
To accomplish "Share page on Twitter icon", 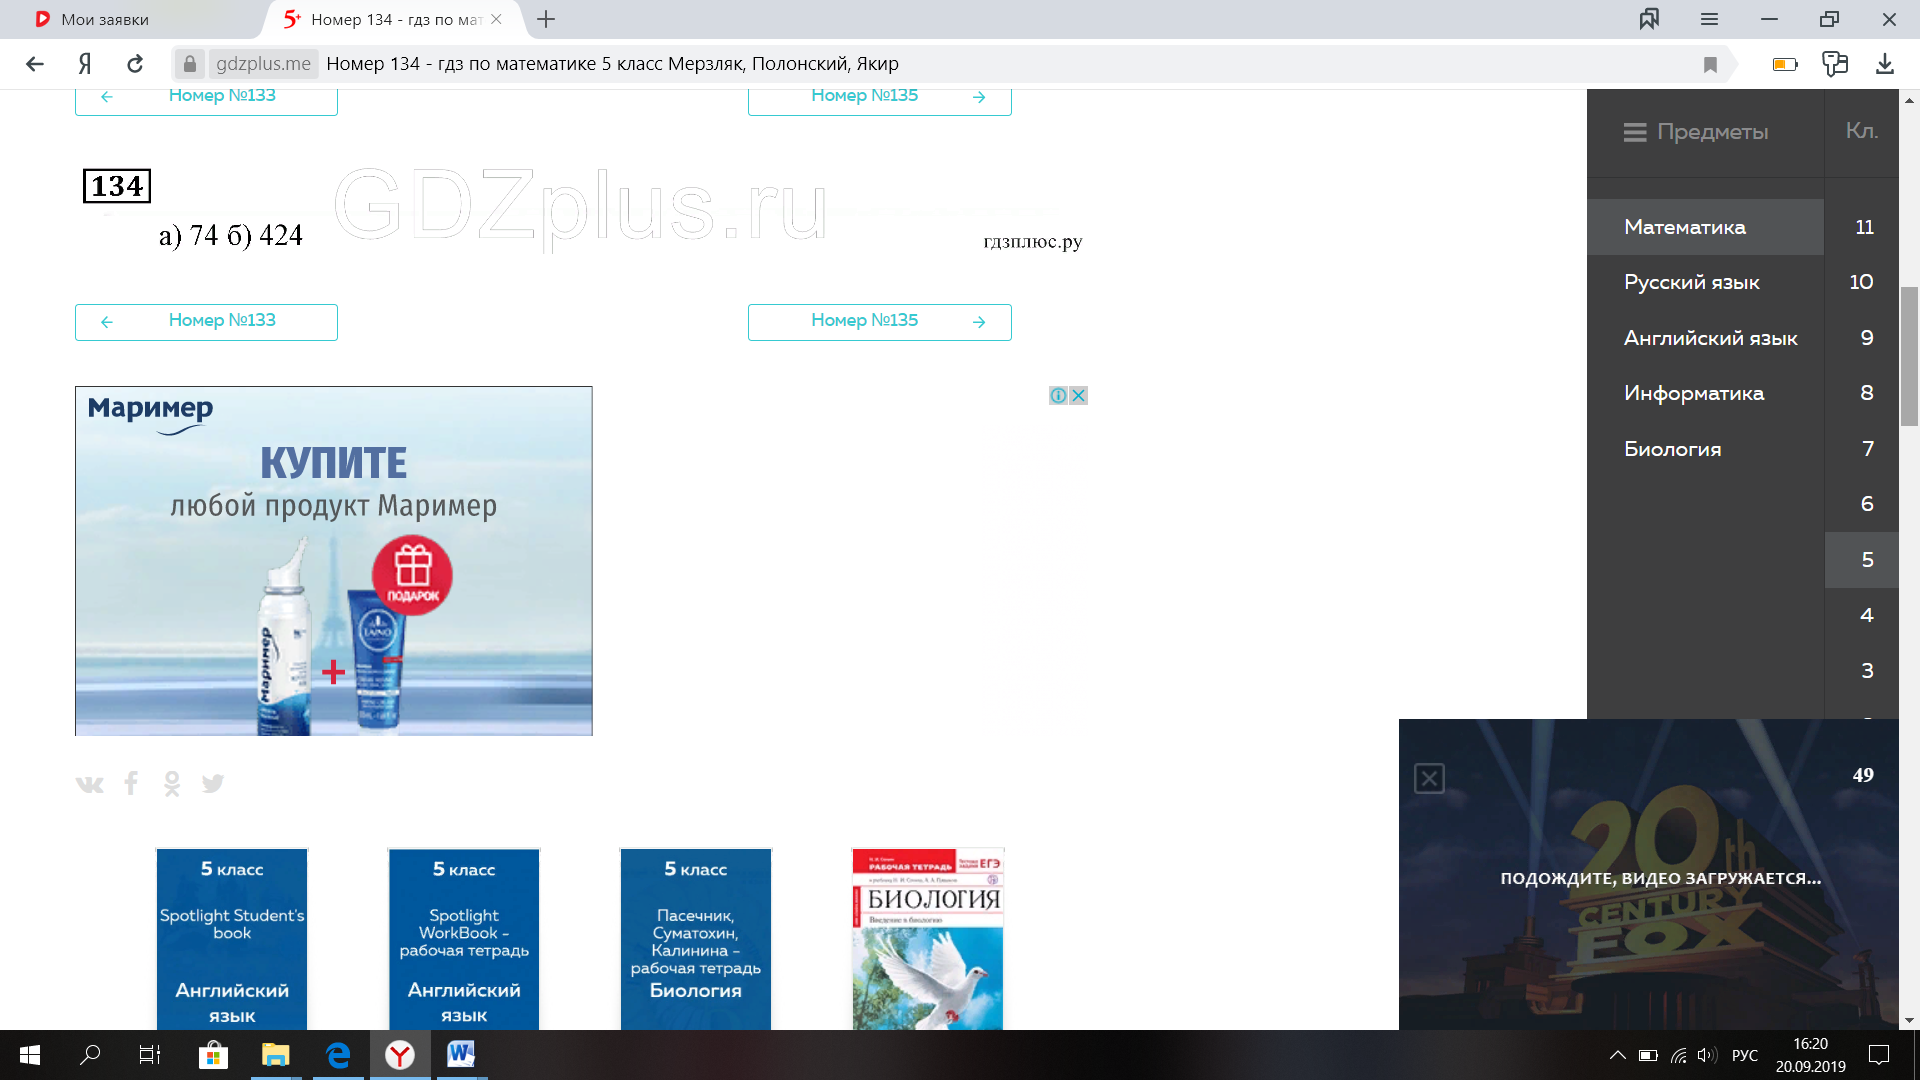I will (x=213, y=784).
